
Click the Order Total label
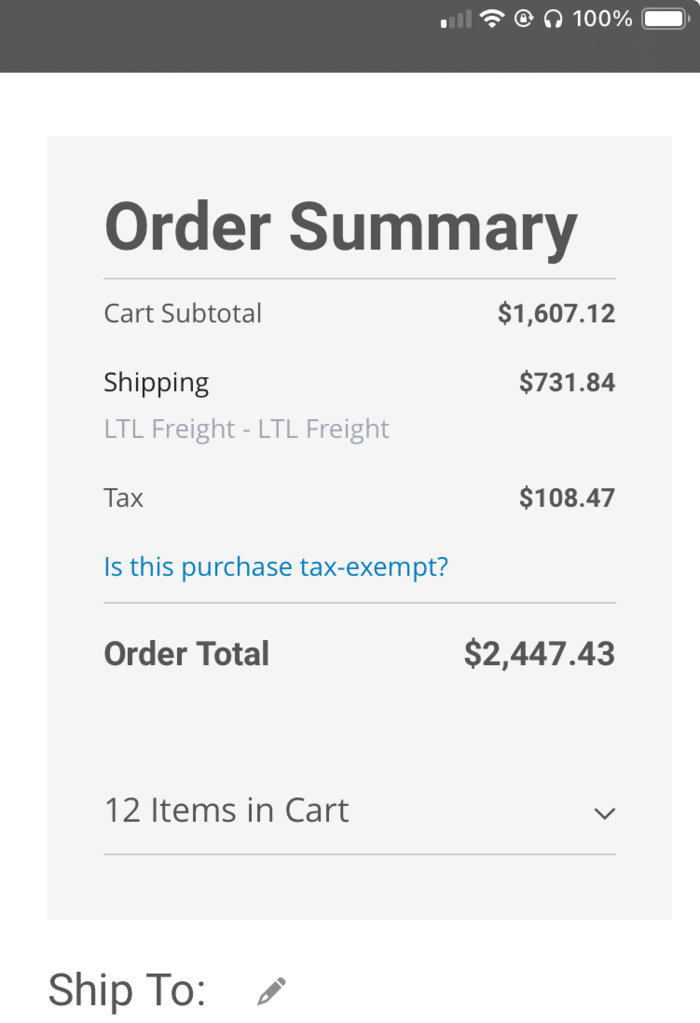(187, 654)
